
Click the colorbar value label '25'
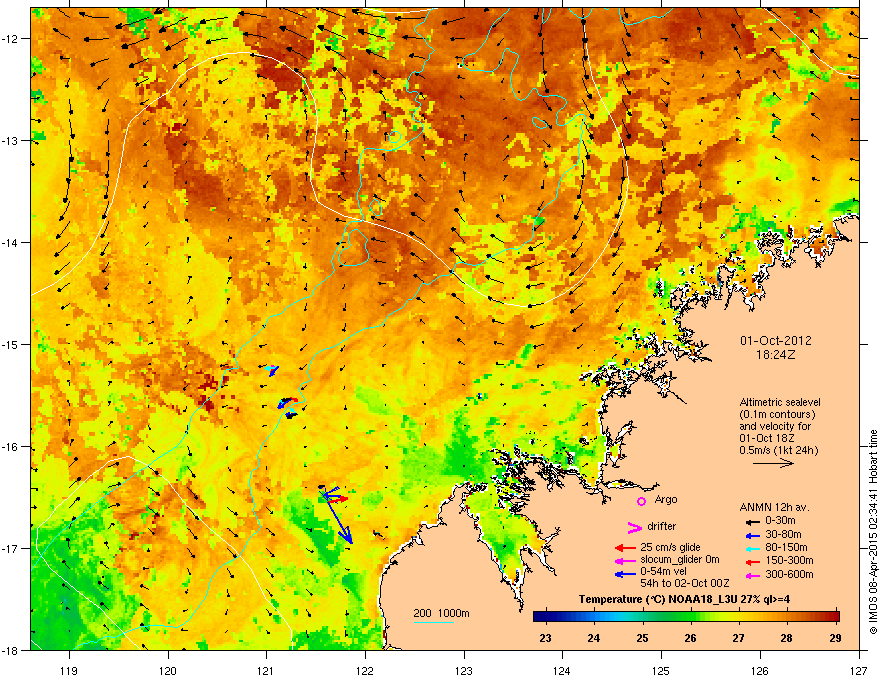(642, 638)
